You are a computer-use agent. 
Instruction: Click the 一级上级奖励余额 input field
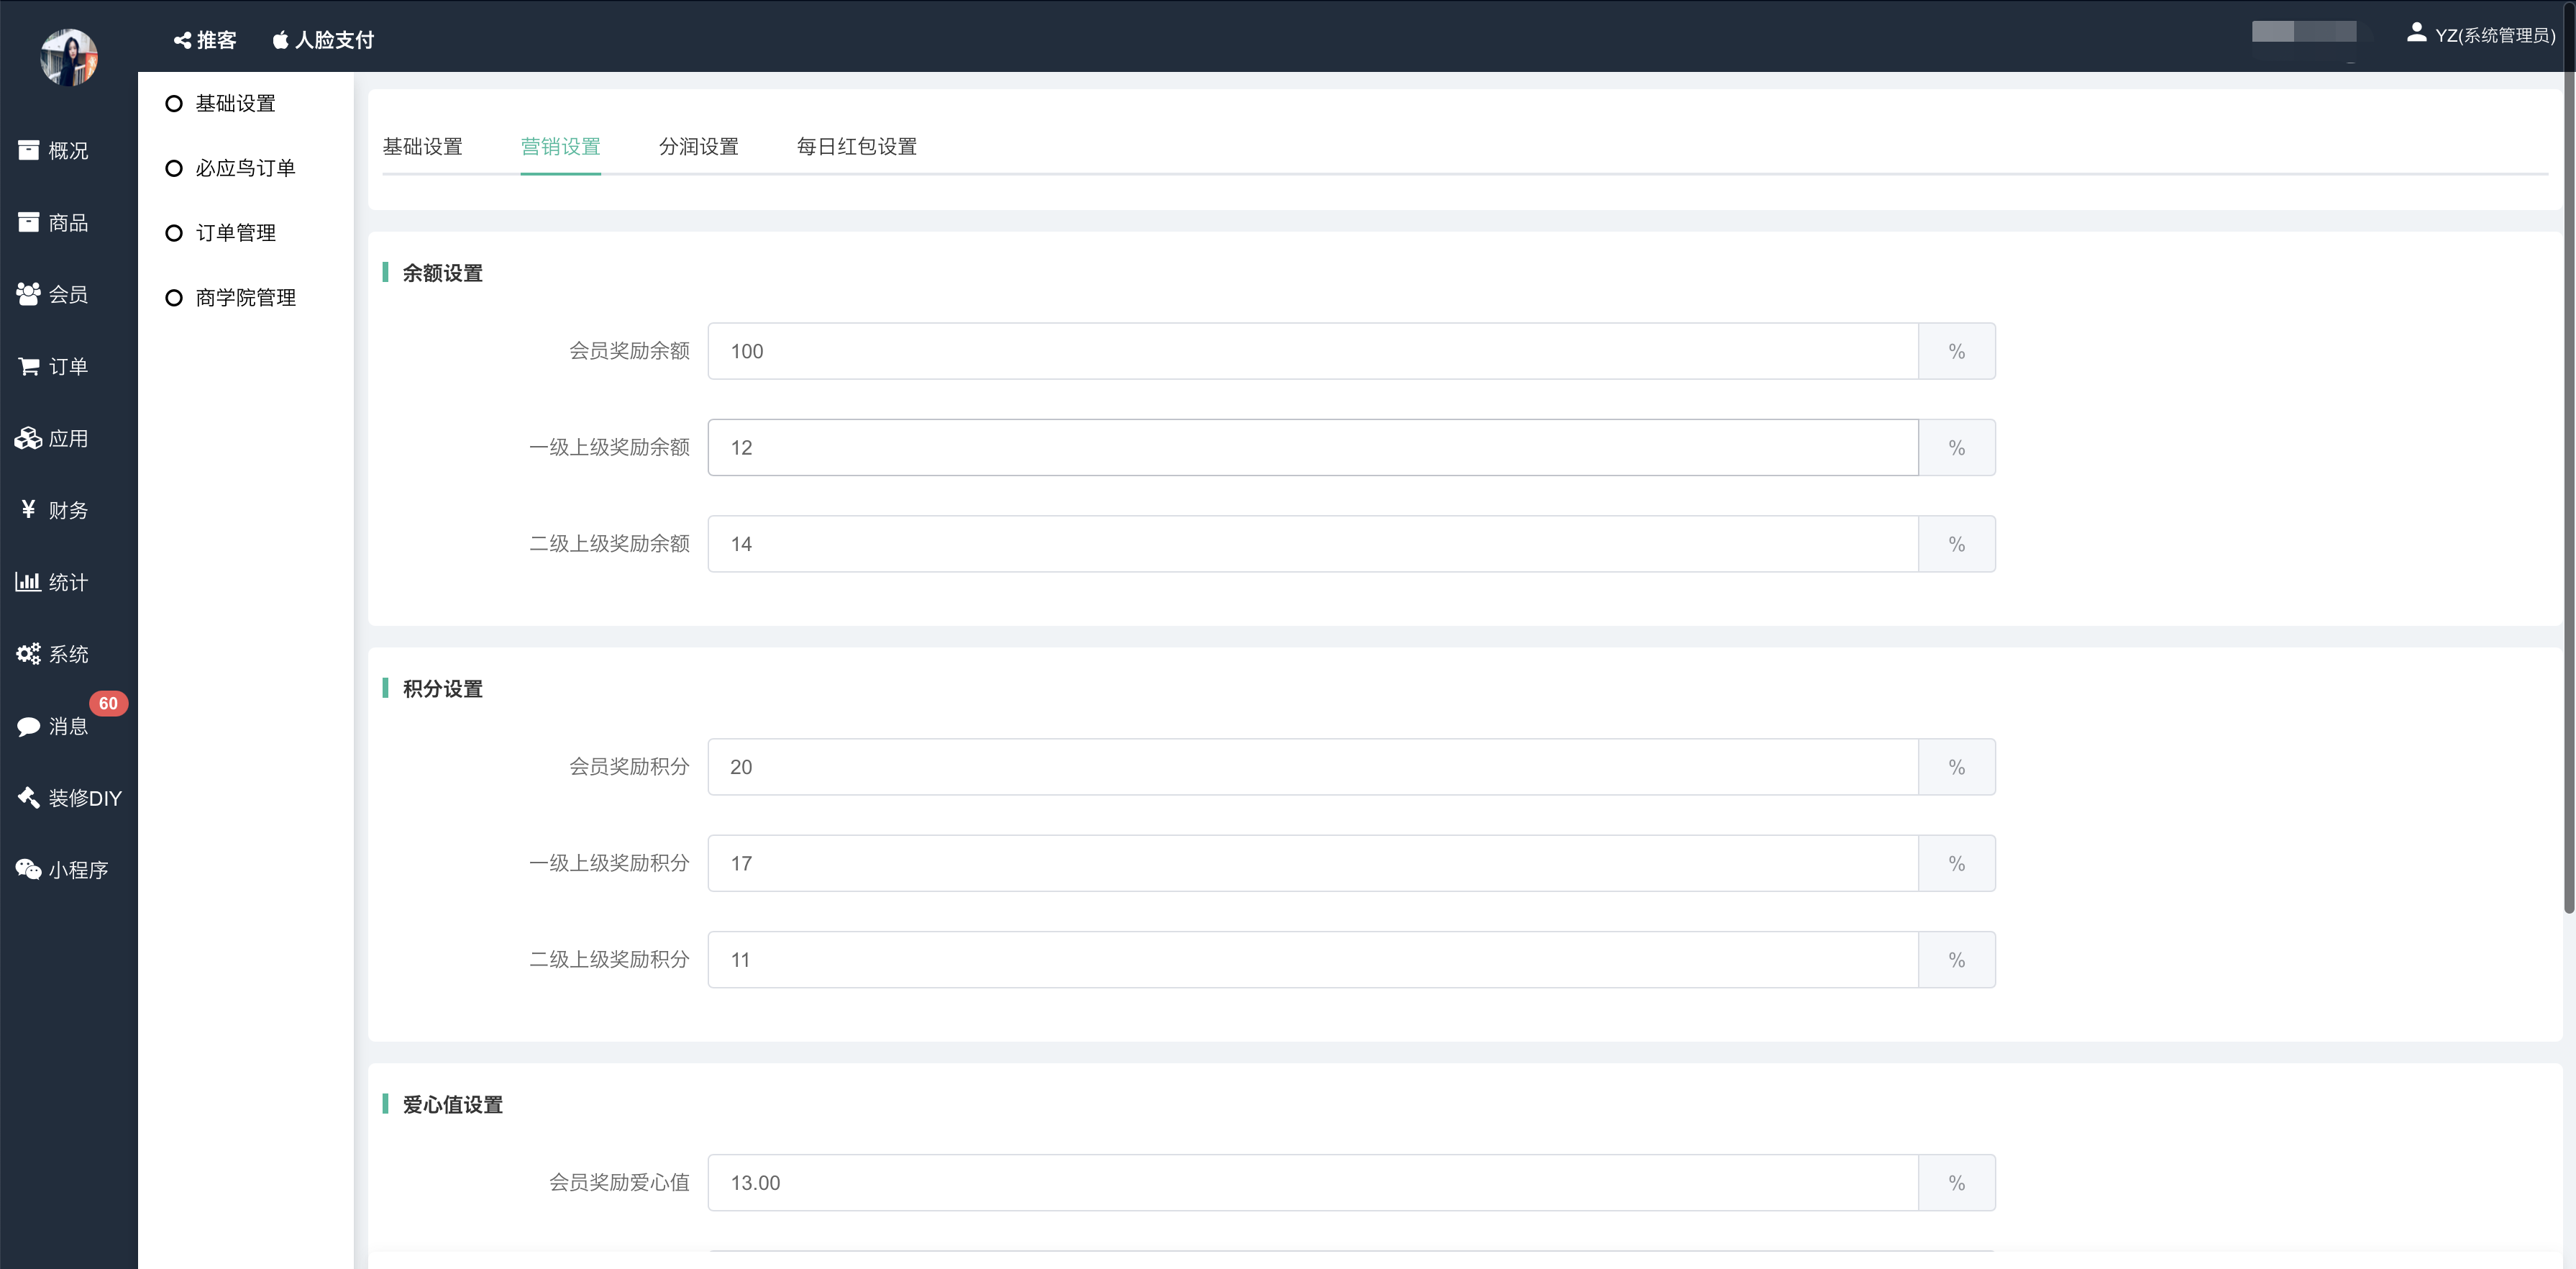tap(1312, 447)
